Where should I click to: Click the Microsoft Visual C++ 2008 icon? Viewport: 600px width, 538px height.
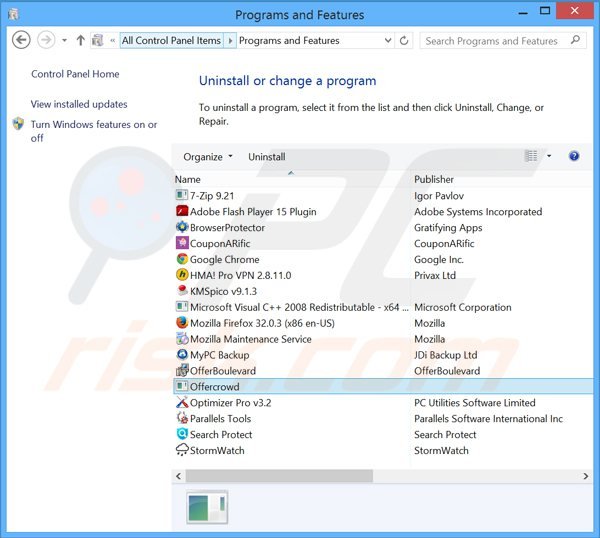[x=182, y=307]
